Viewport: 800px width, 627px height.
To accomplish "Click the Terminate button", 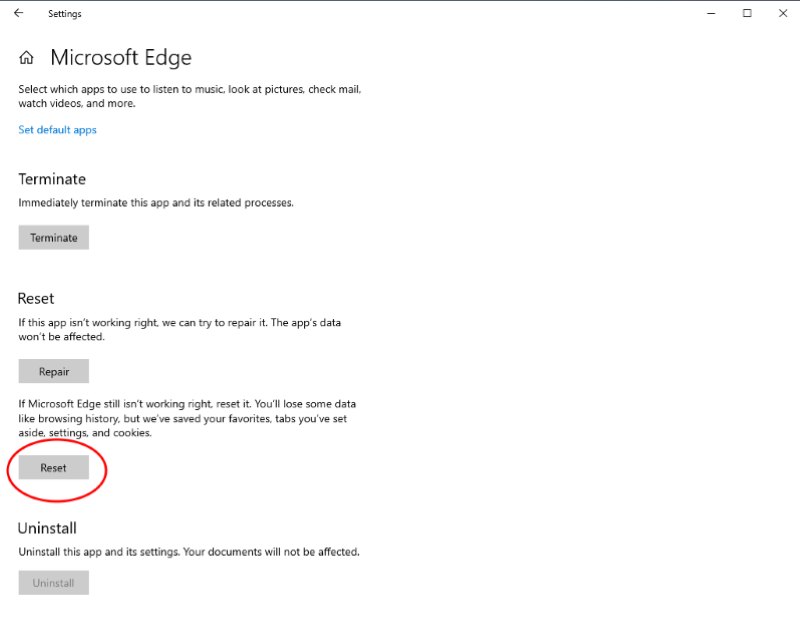I will tap(54, 237).
